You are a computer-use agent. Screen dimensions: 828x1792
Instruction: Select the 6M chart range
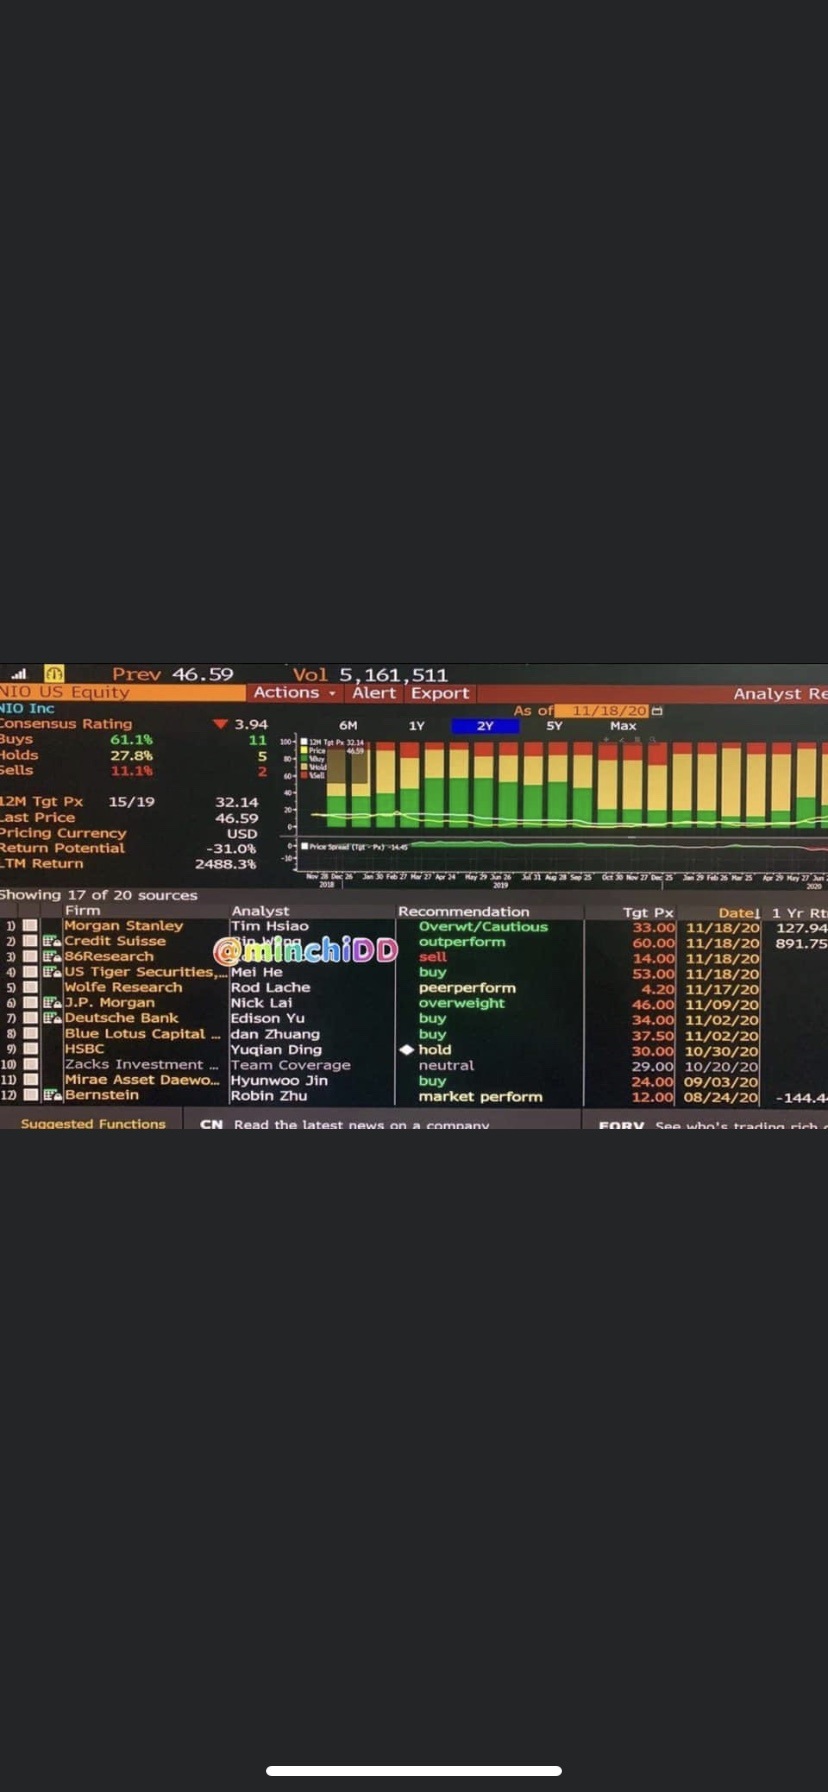pyautogui.click(x=348, y=726)
